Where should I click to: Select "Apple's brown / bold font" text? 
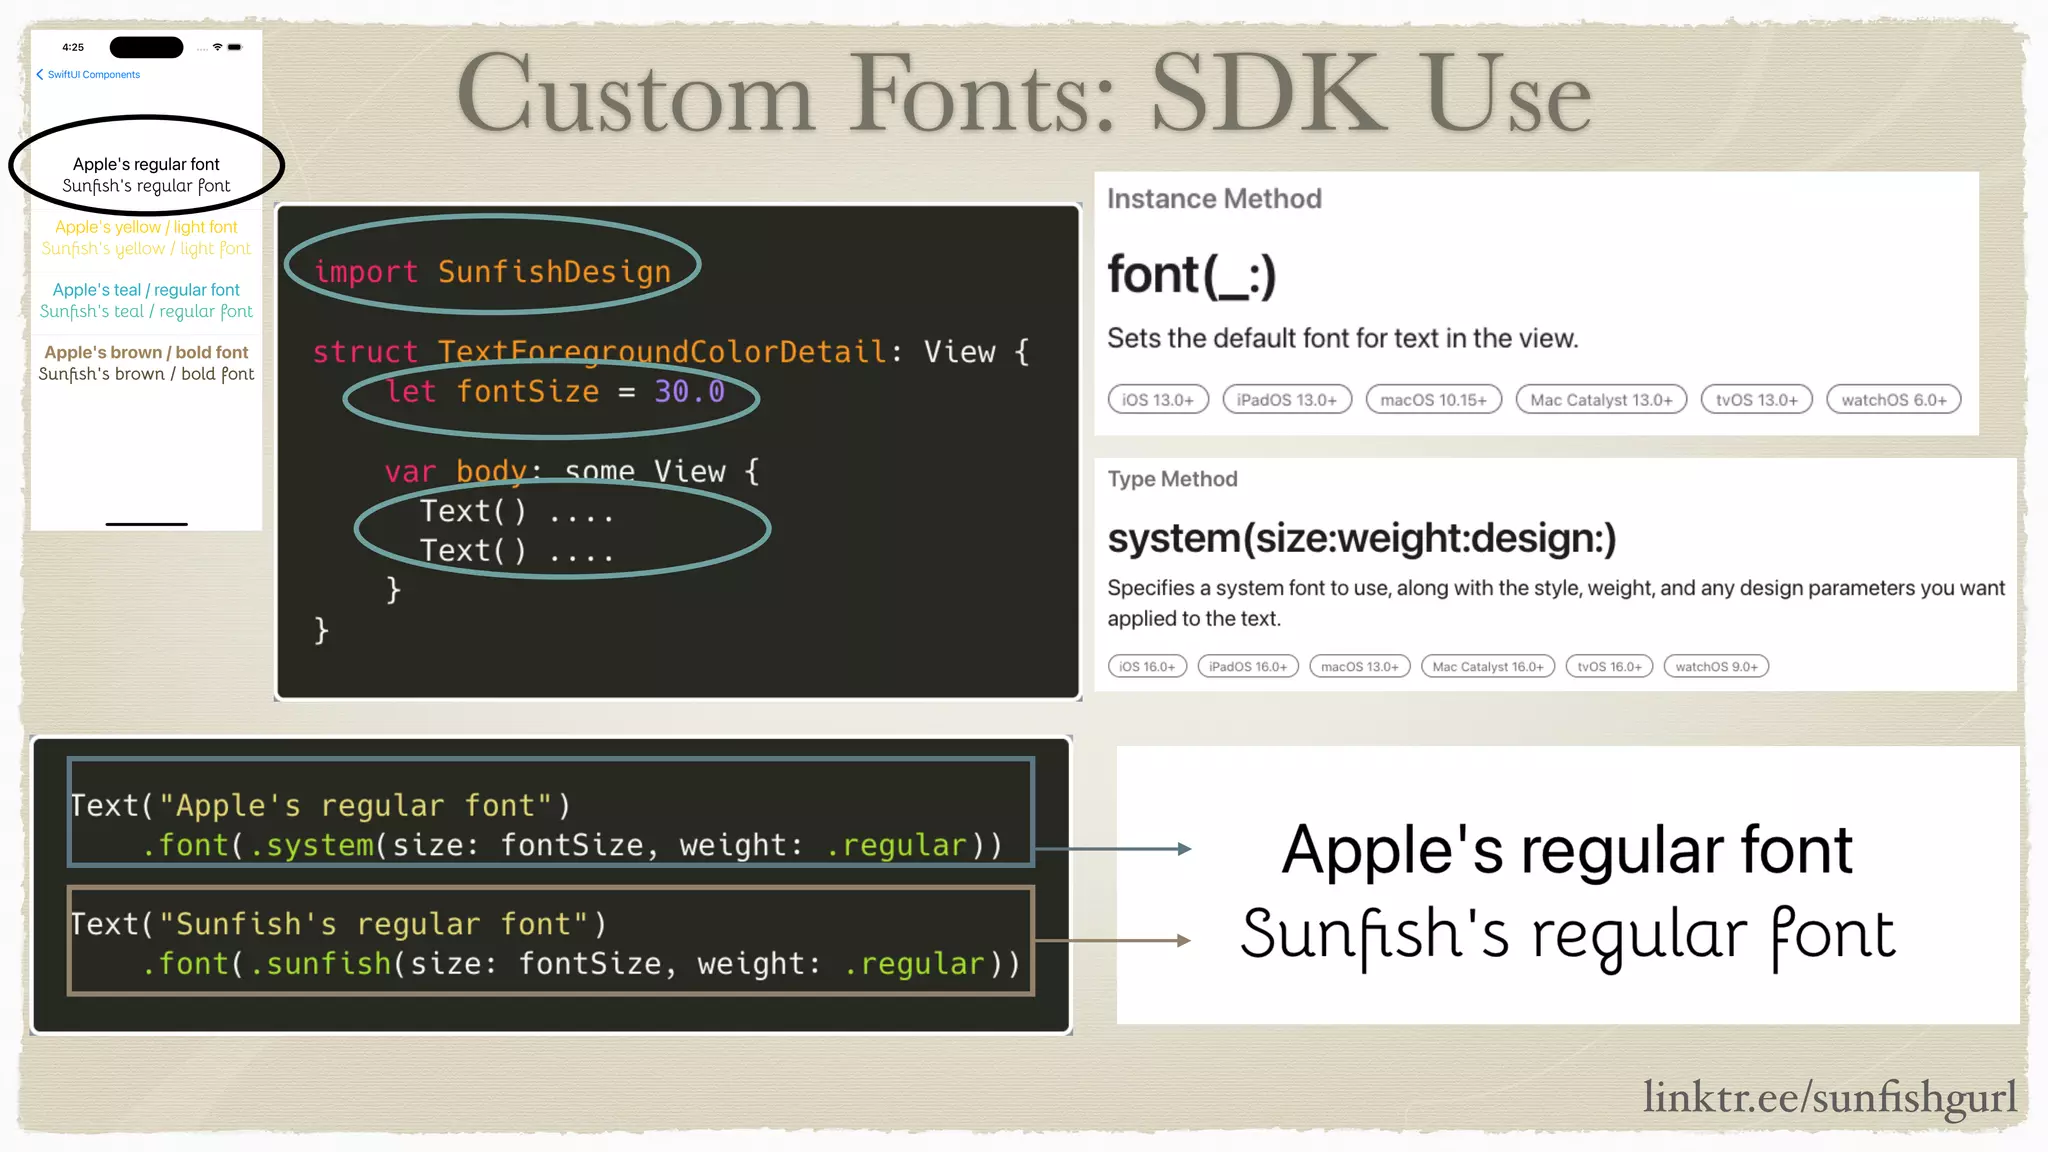click(x=146, y=352)
